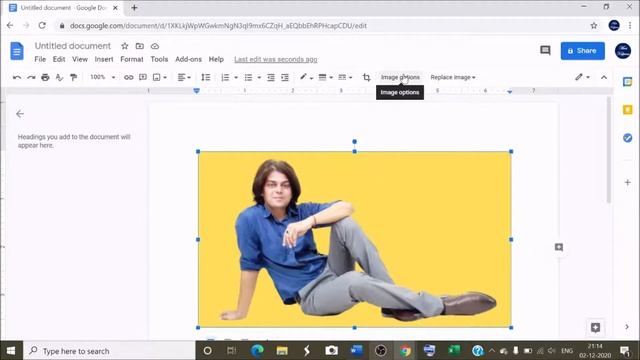Screen dimensions: 640x360
Task: Open the text alignment dropdown
Action: pyautogui.click(x=184, y=77)
